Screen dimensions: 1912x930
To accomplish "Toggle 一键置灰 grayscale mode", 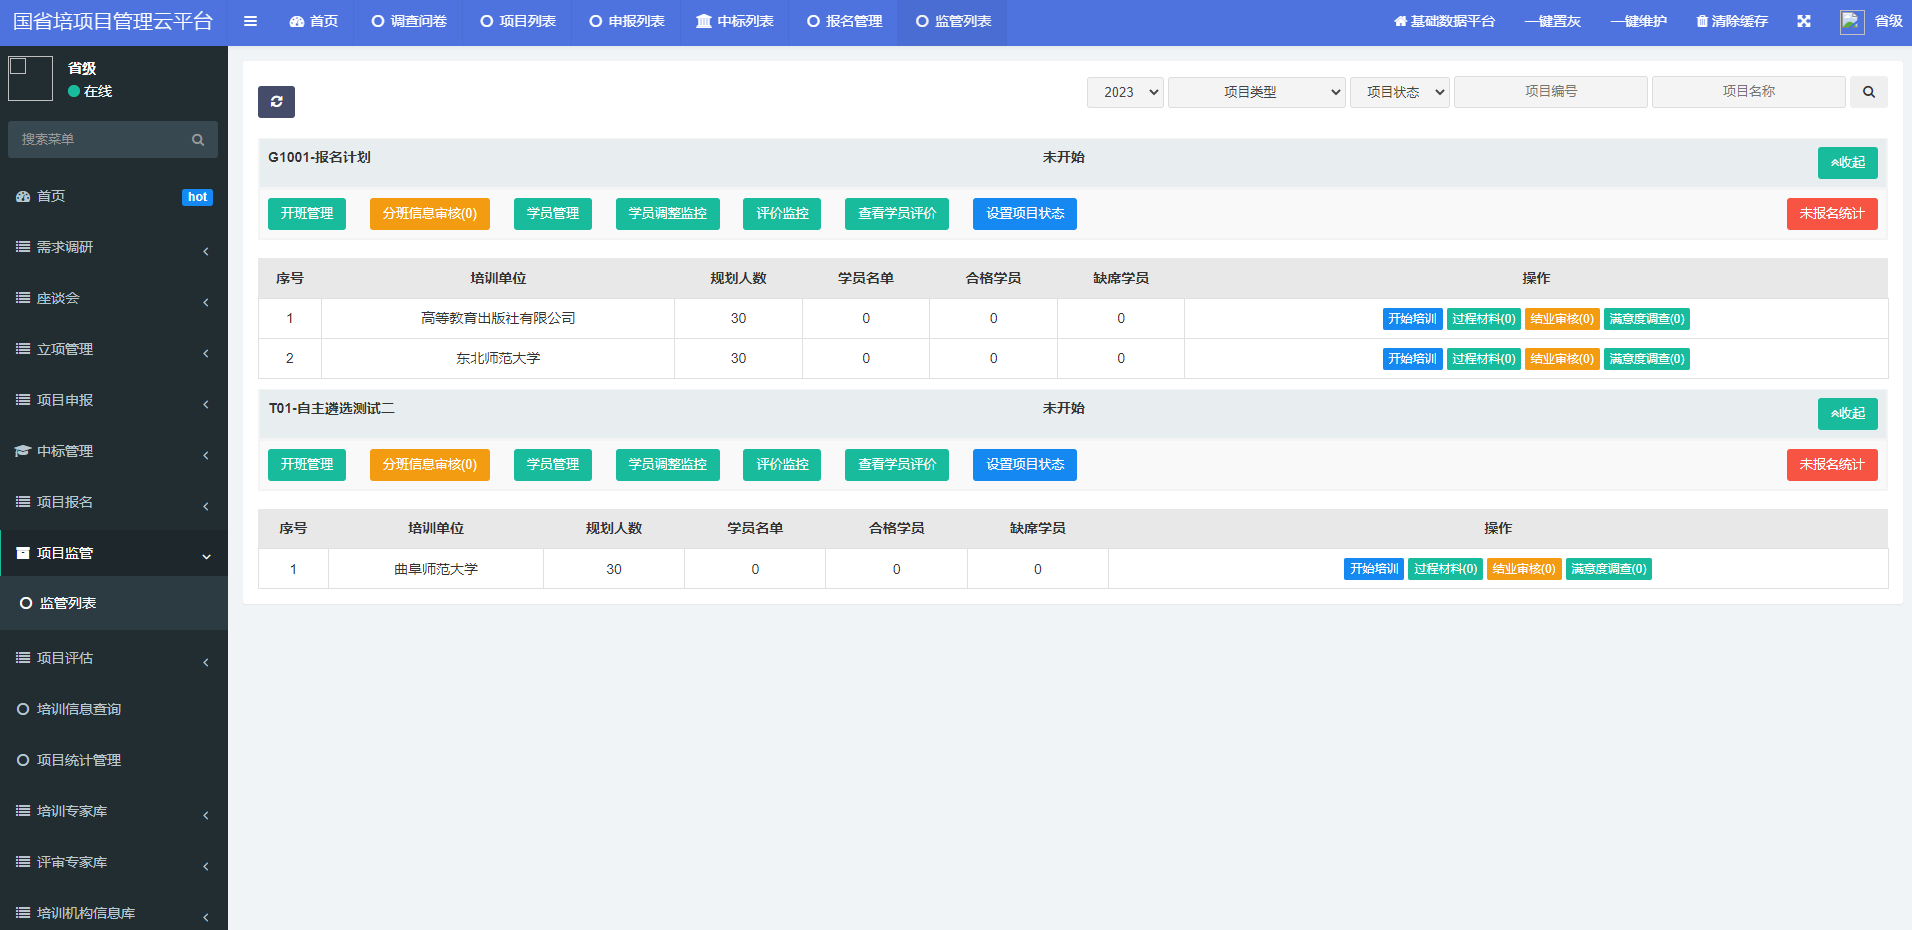I will 1552,21.
